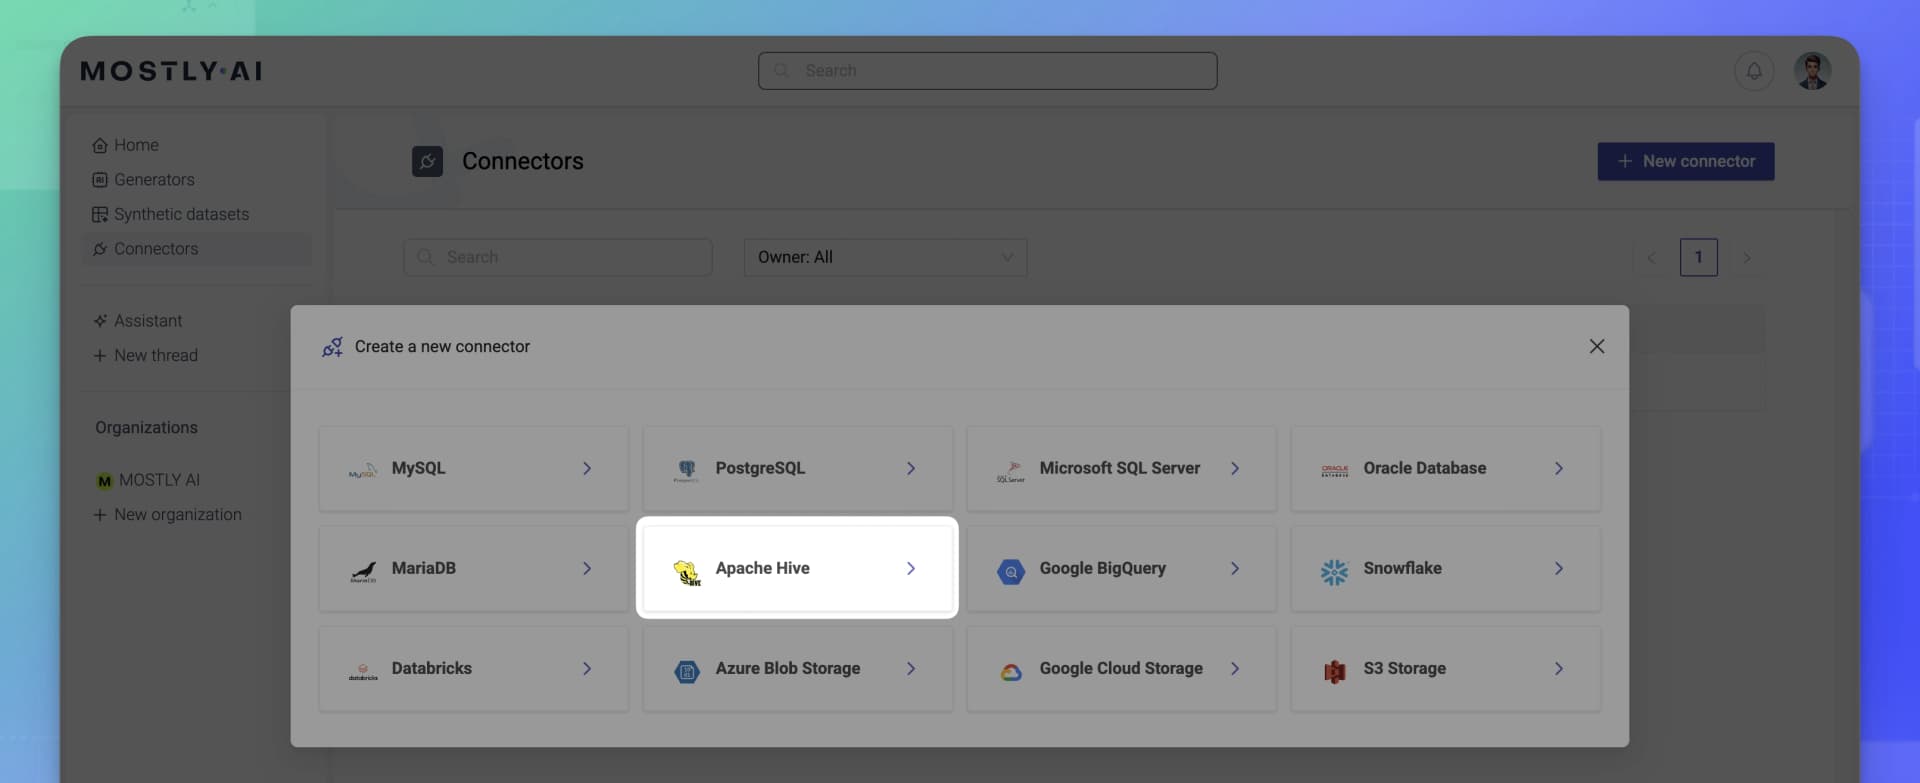Click the Azure Blob Storage icon

tap(687, 671)
